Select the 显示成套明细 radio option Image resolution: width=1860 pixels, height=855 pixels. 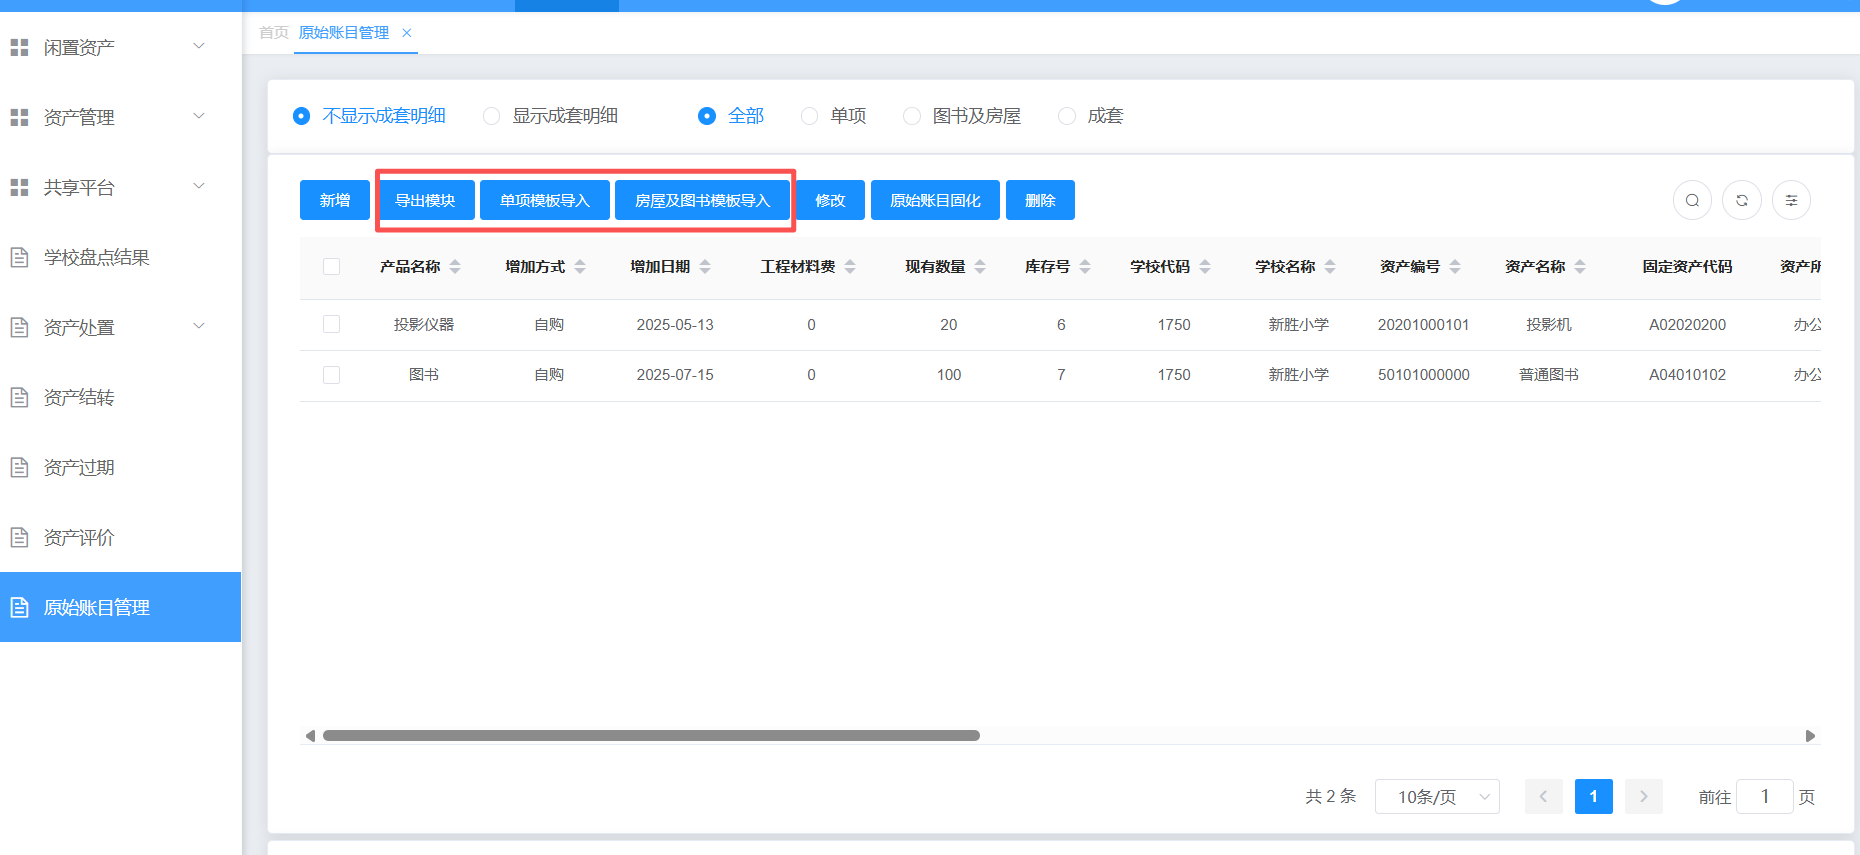[x=492, y=116]
